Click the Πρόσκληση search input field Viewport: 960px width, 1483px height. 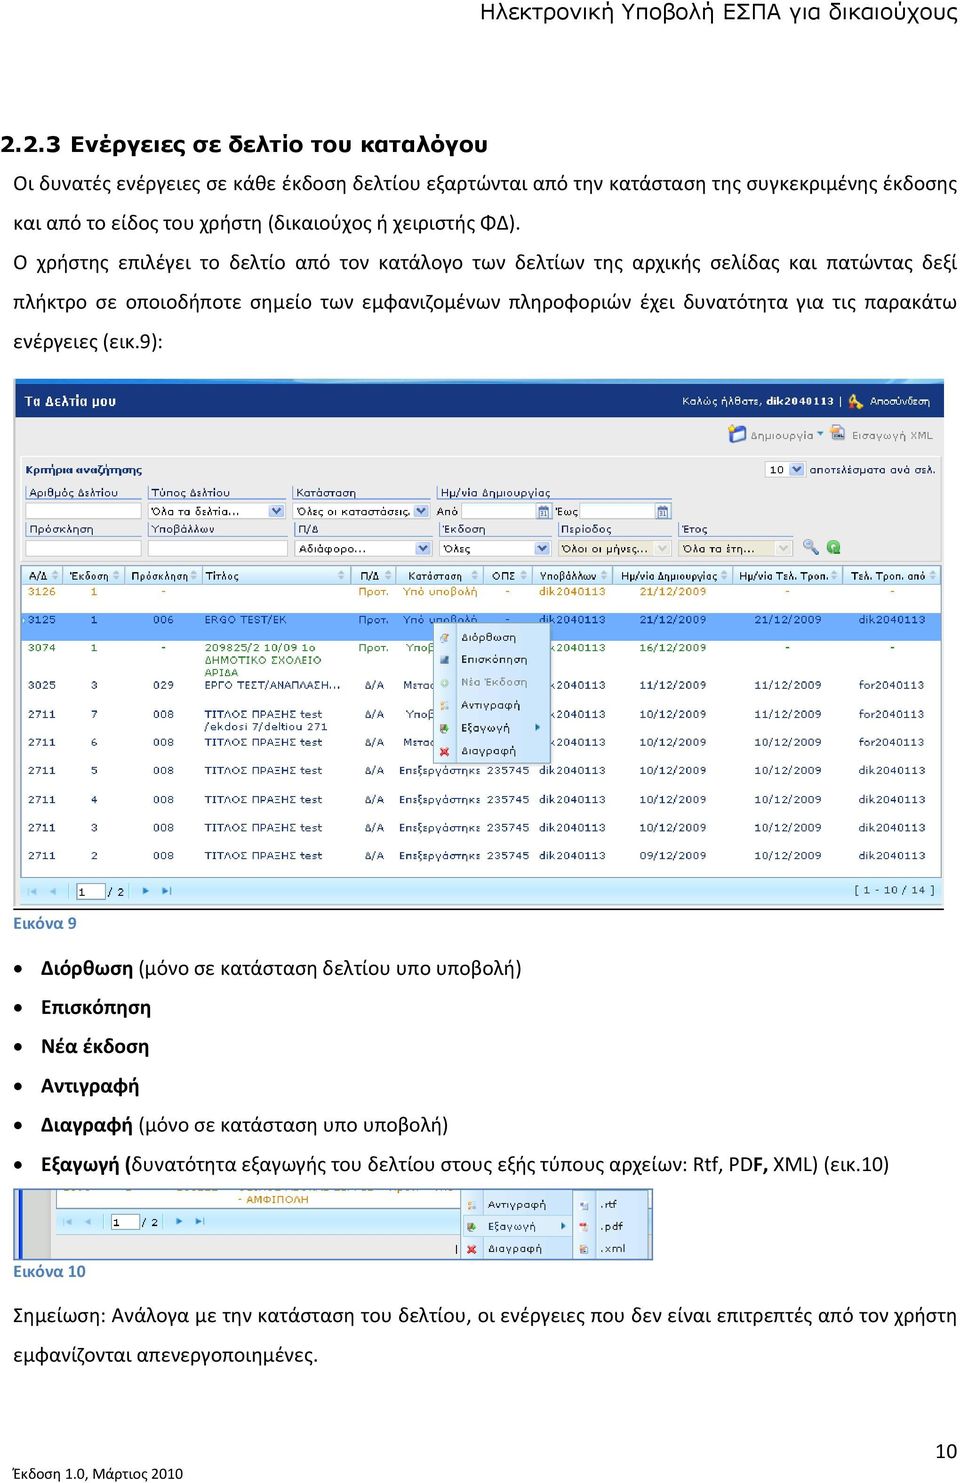[x=84, y=548]
